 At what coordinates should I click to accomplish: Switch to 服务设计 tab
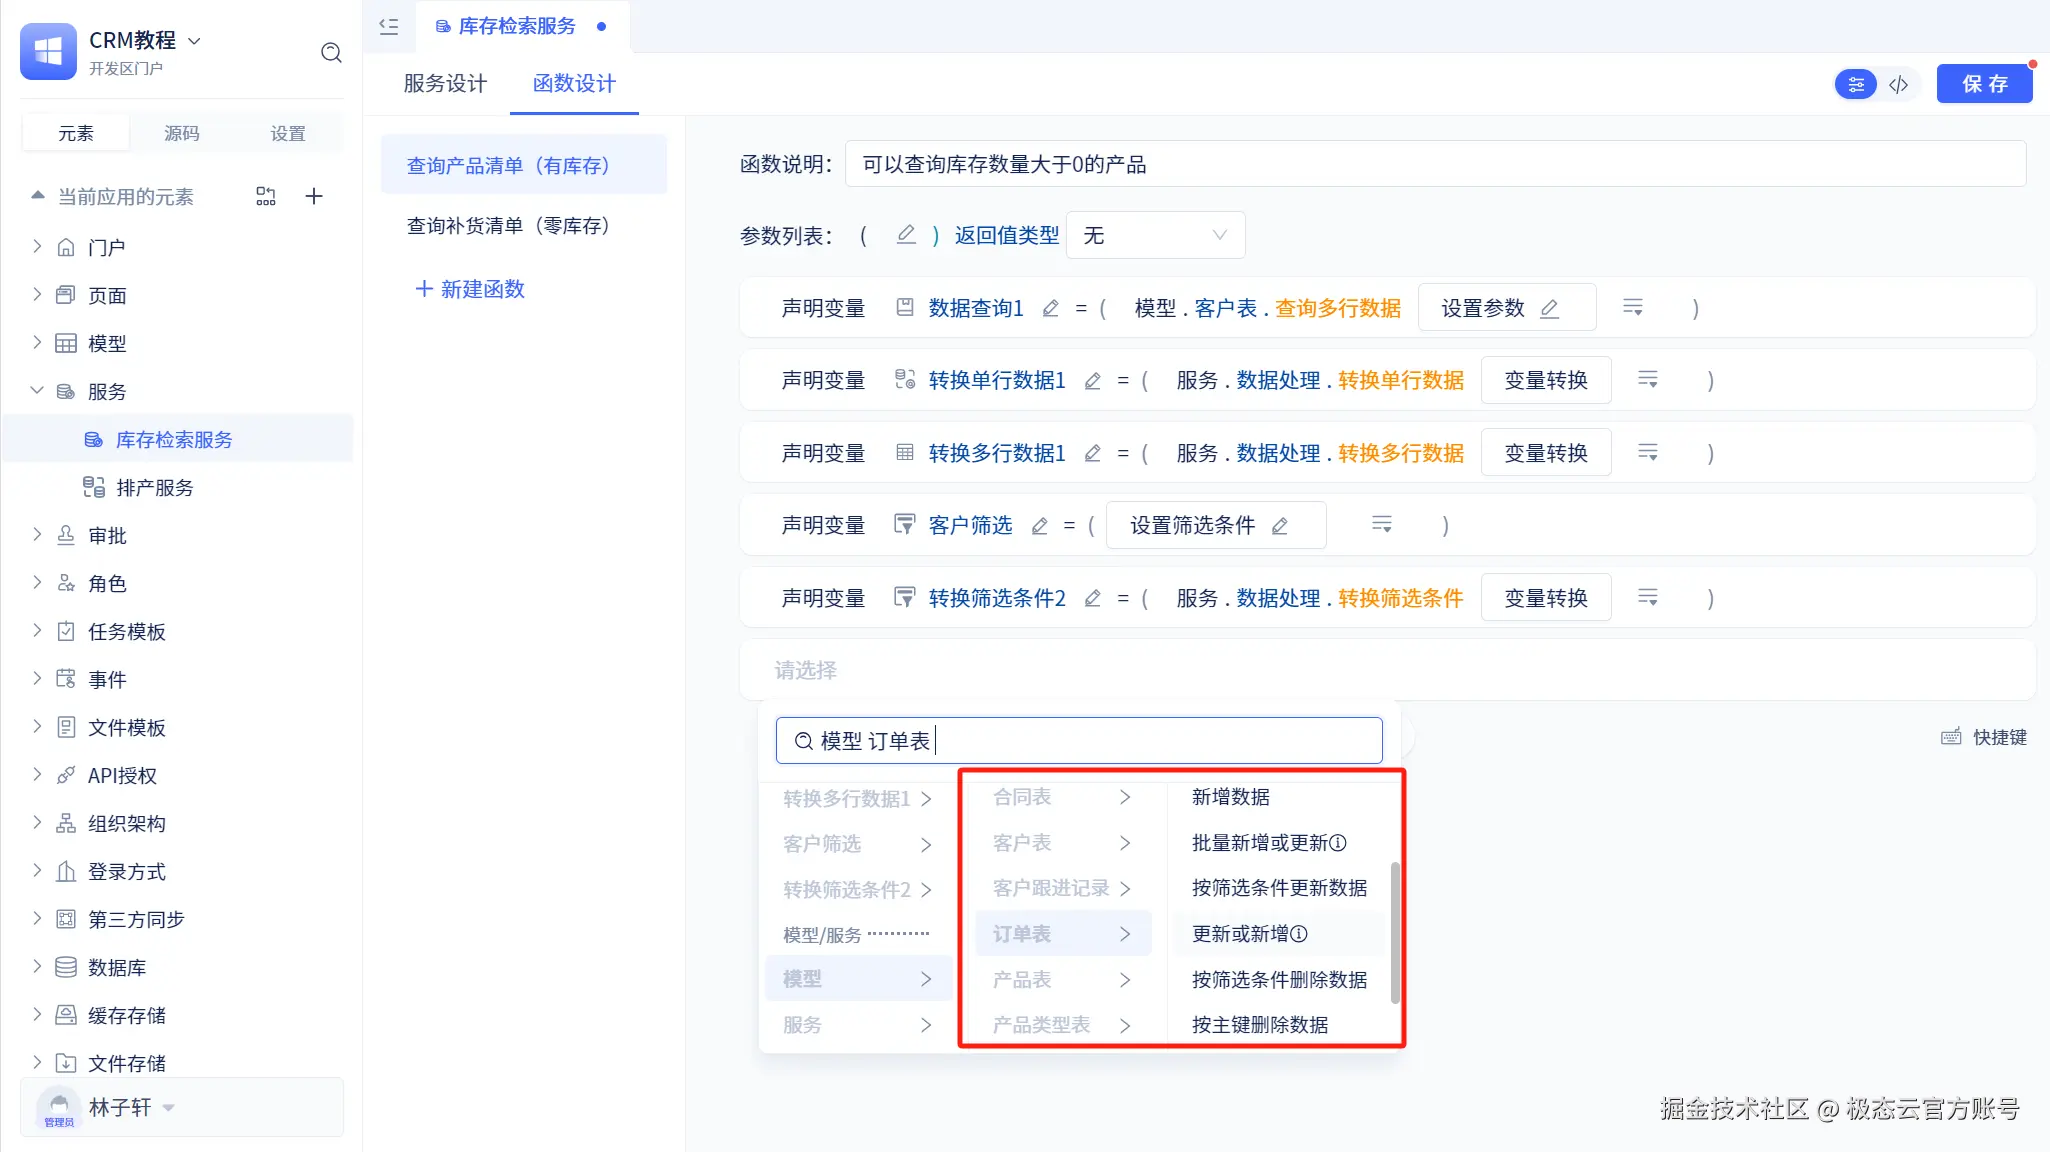tap(445, 84)
